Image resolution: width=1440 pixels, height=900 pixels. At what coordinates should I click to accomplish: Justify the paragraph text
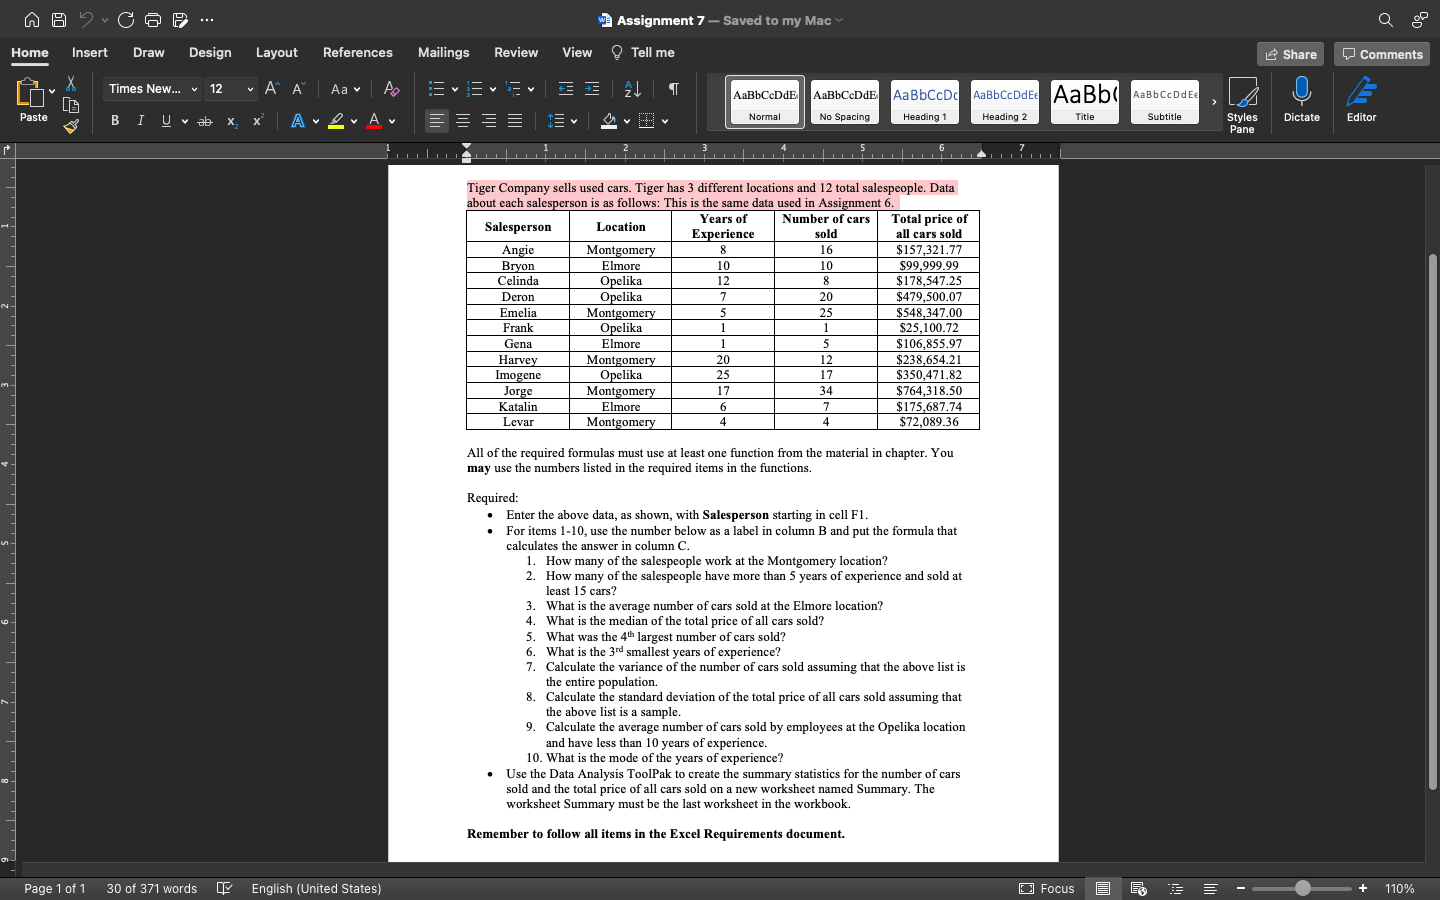click(515, 121)
